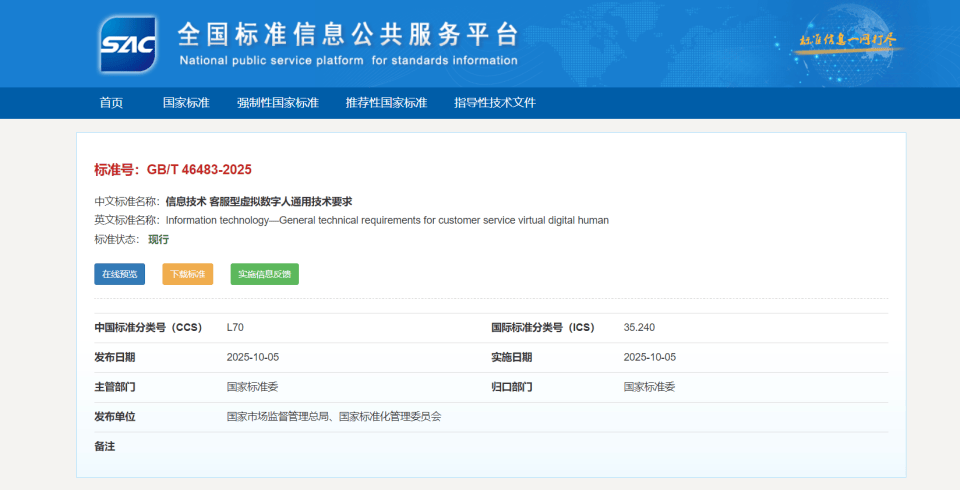The image size is (960, 490).
Task: Go to the 国家标准 menu item
Action: 186,103
